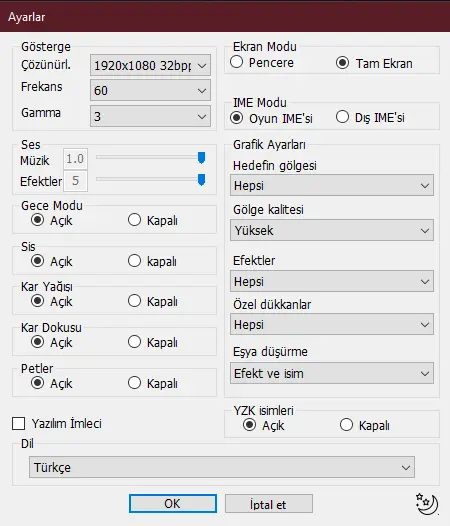Choose Dış IME'si option
The width and height of the screenshot is (450, 526).
[342, 117]
